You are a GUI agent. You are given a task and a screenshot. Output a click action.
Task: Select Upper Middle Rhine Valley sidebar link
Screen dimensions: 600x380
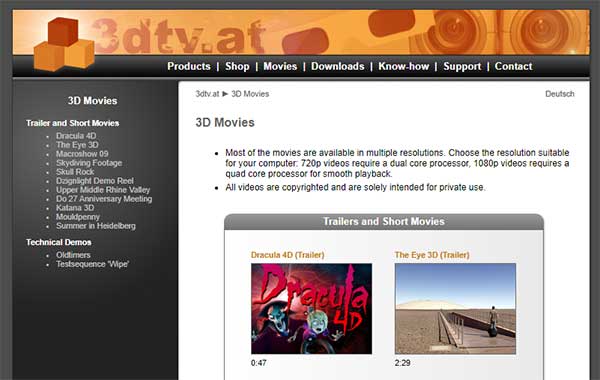pos(103,190)
